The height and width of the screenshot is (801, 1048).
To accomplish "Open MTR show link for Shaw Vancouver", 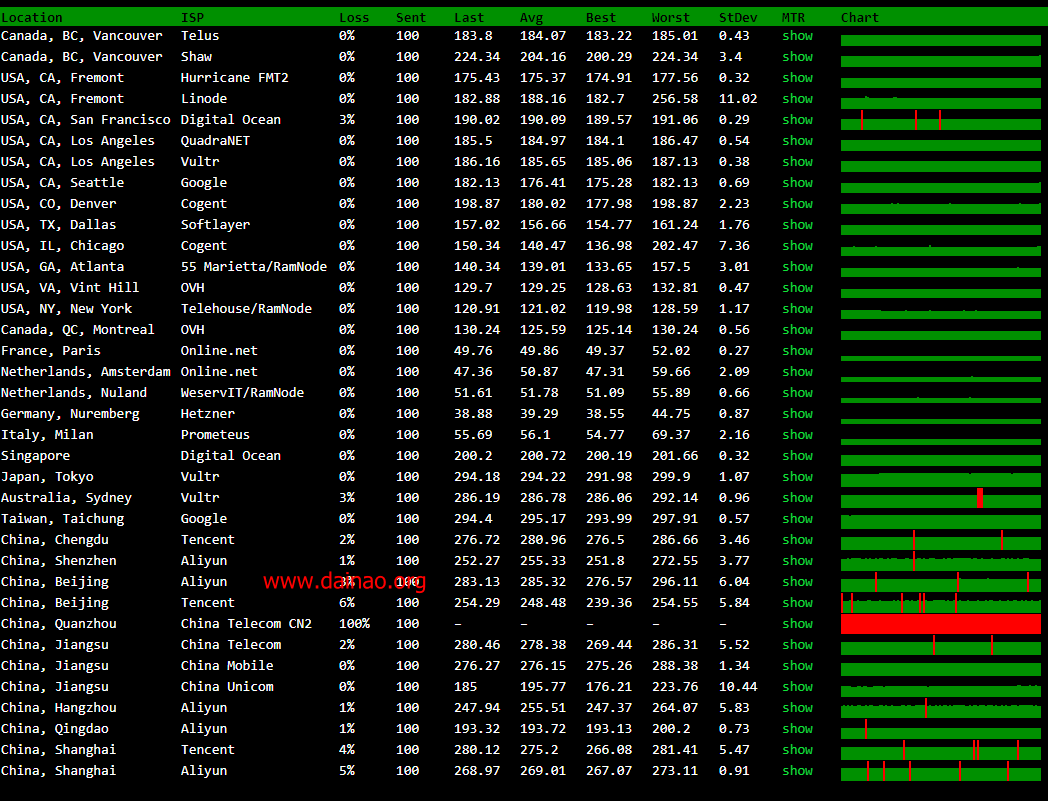I will click(x=797, y=57).
